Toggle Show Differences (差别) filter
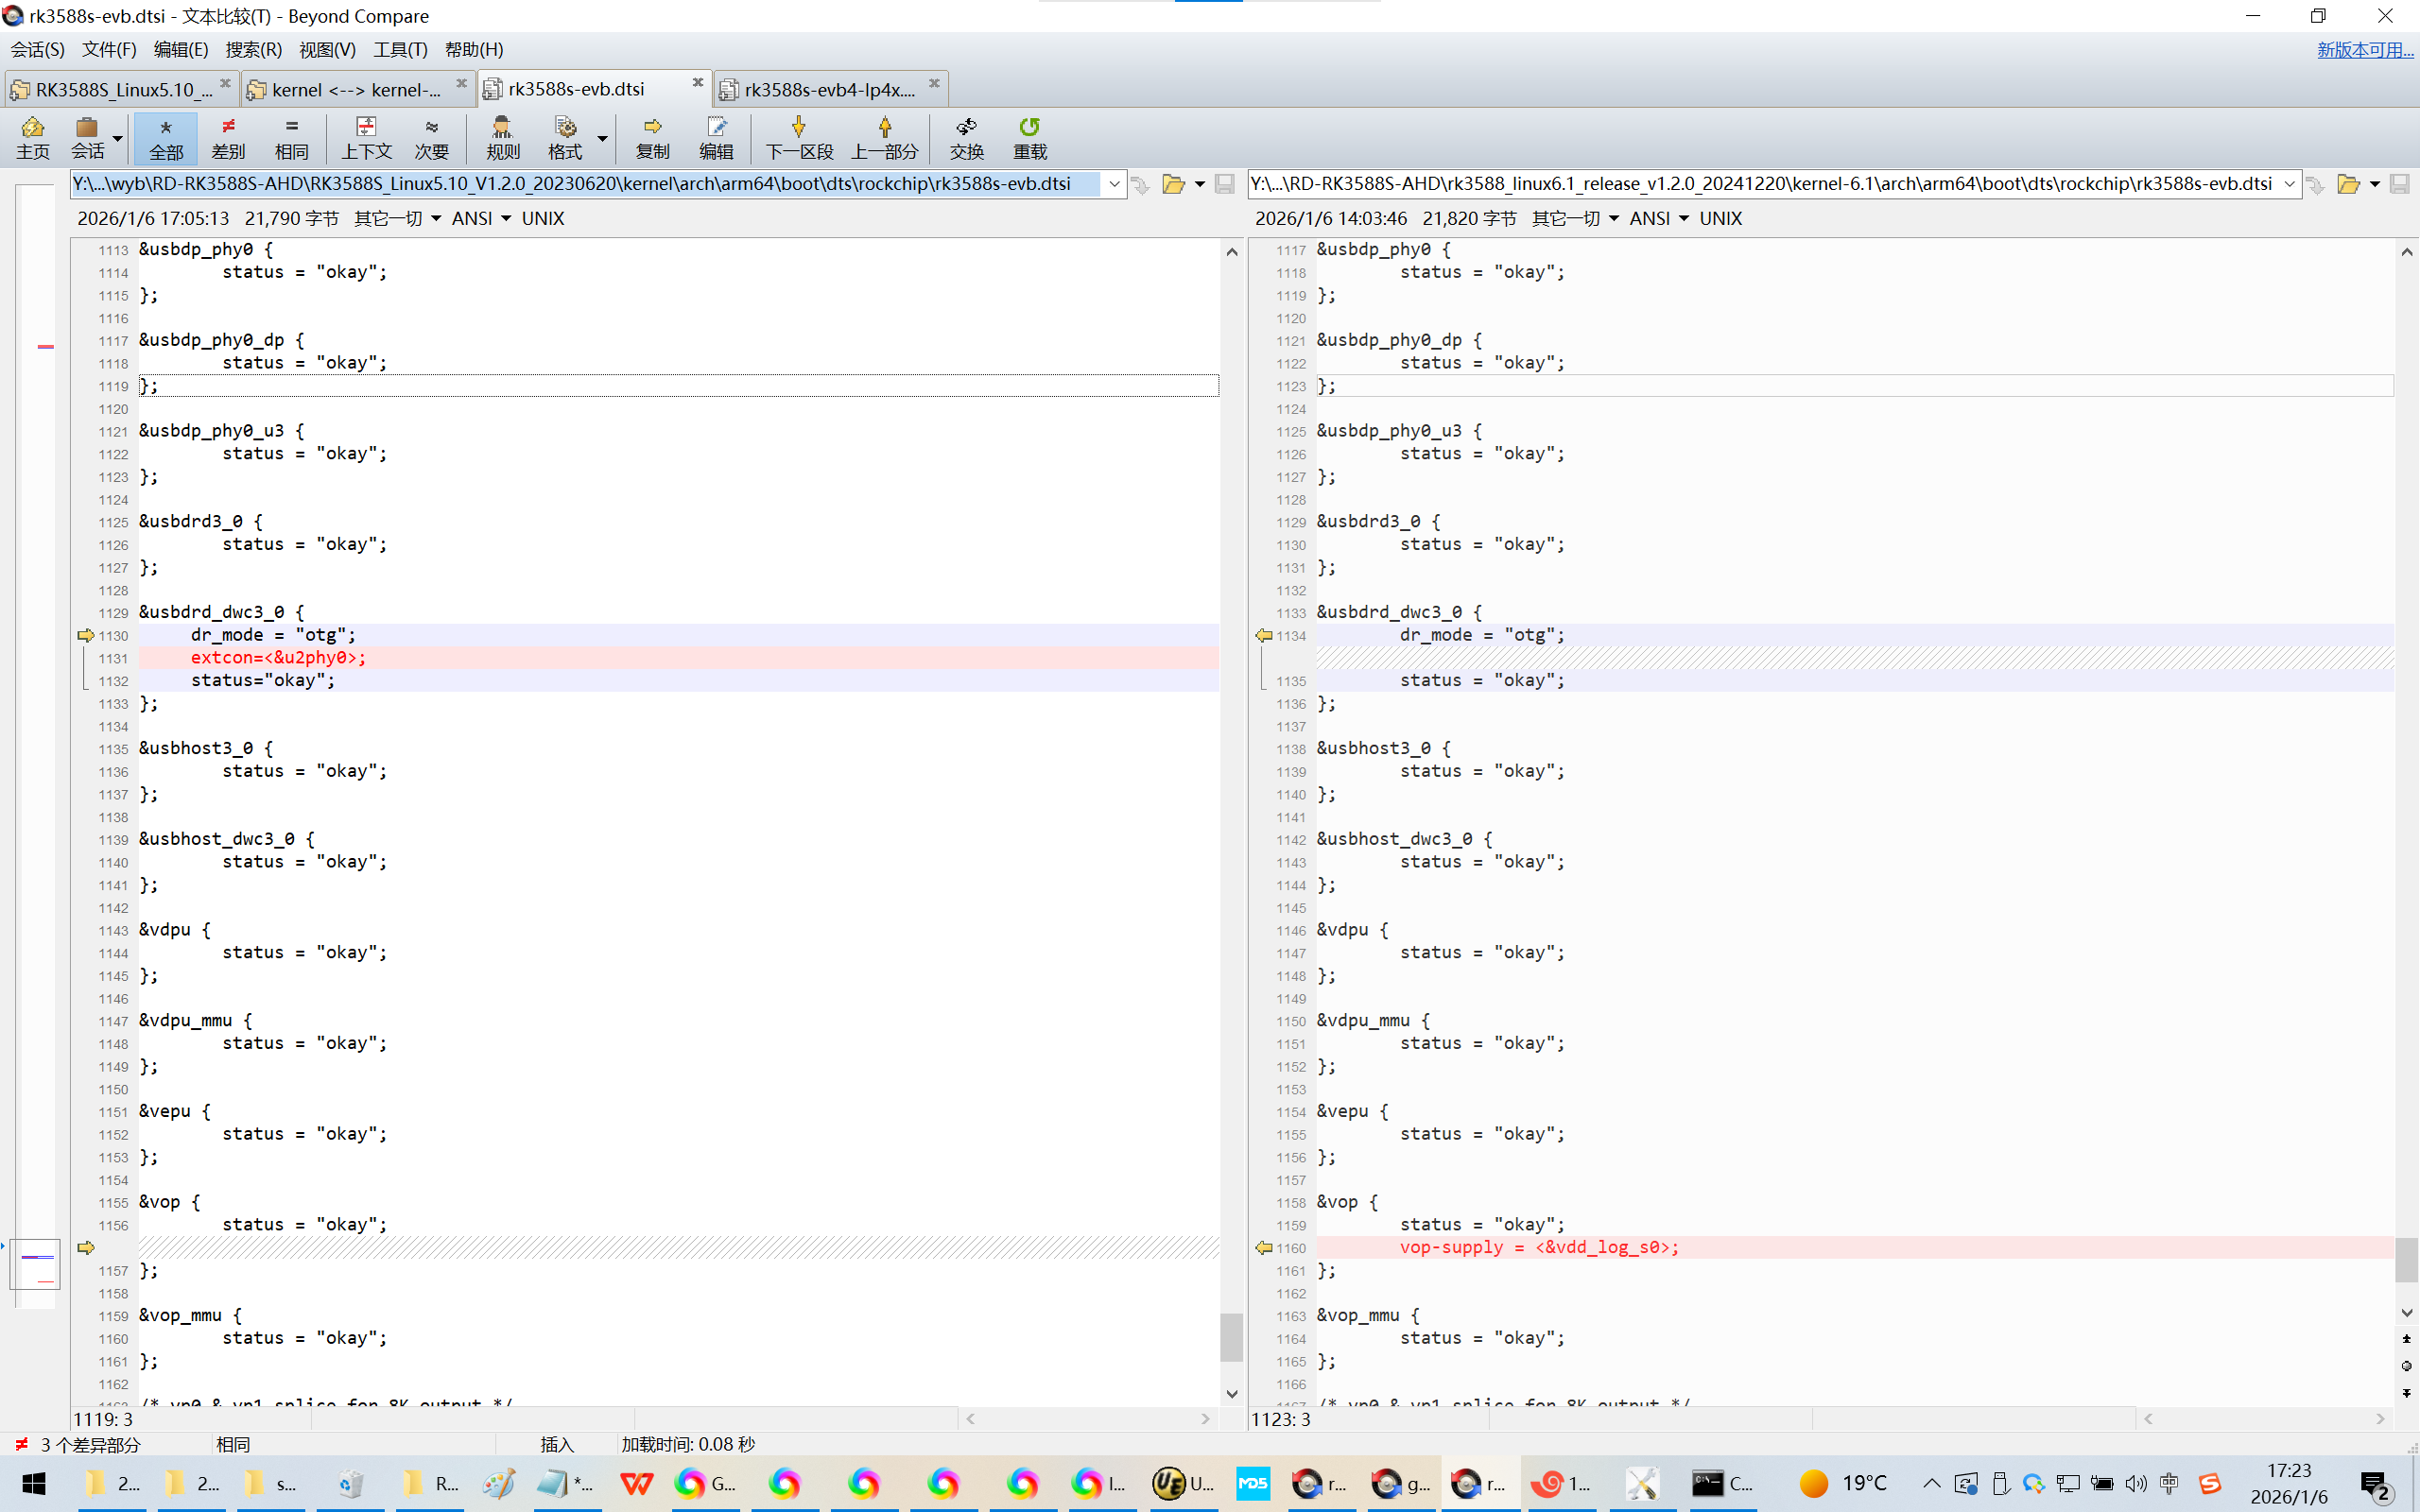The width and height of the screenshot is (2420, 1512). 228,138
